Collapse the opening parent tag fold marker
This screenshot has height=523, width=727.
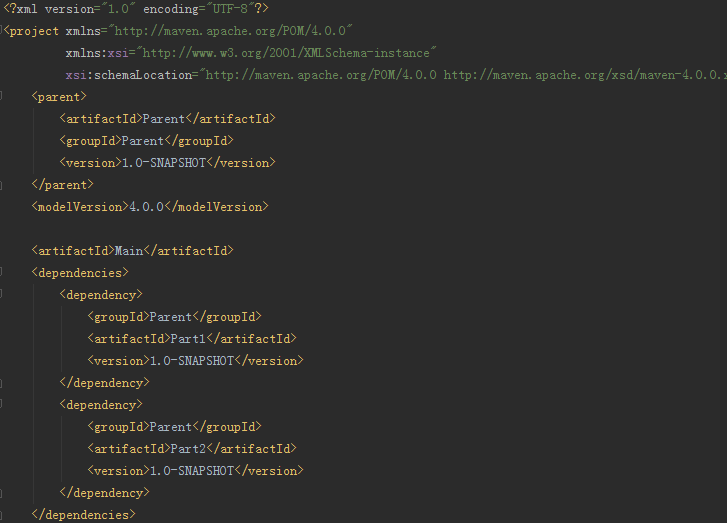pos(1,96)
